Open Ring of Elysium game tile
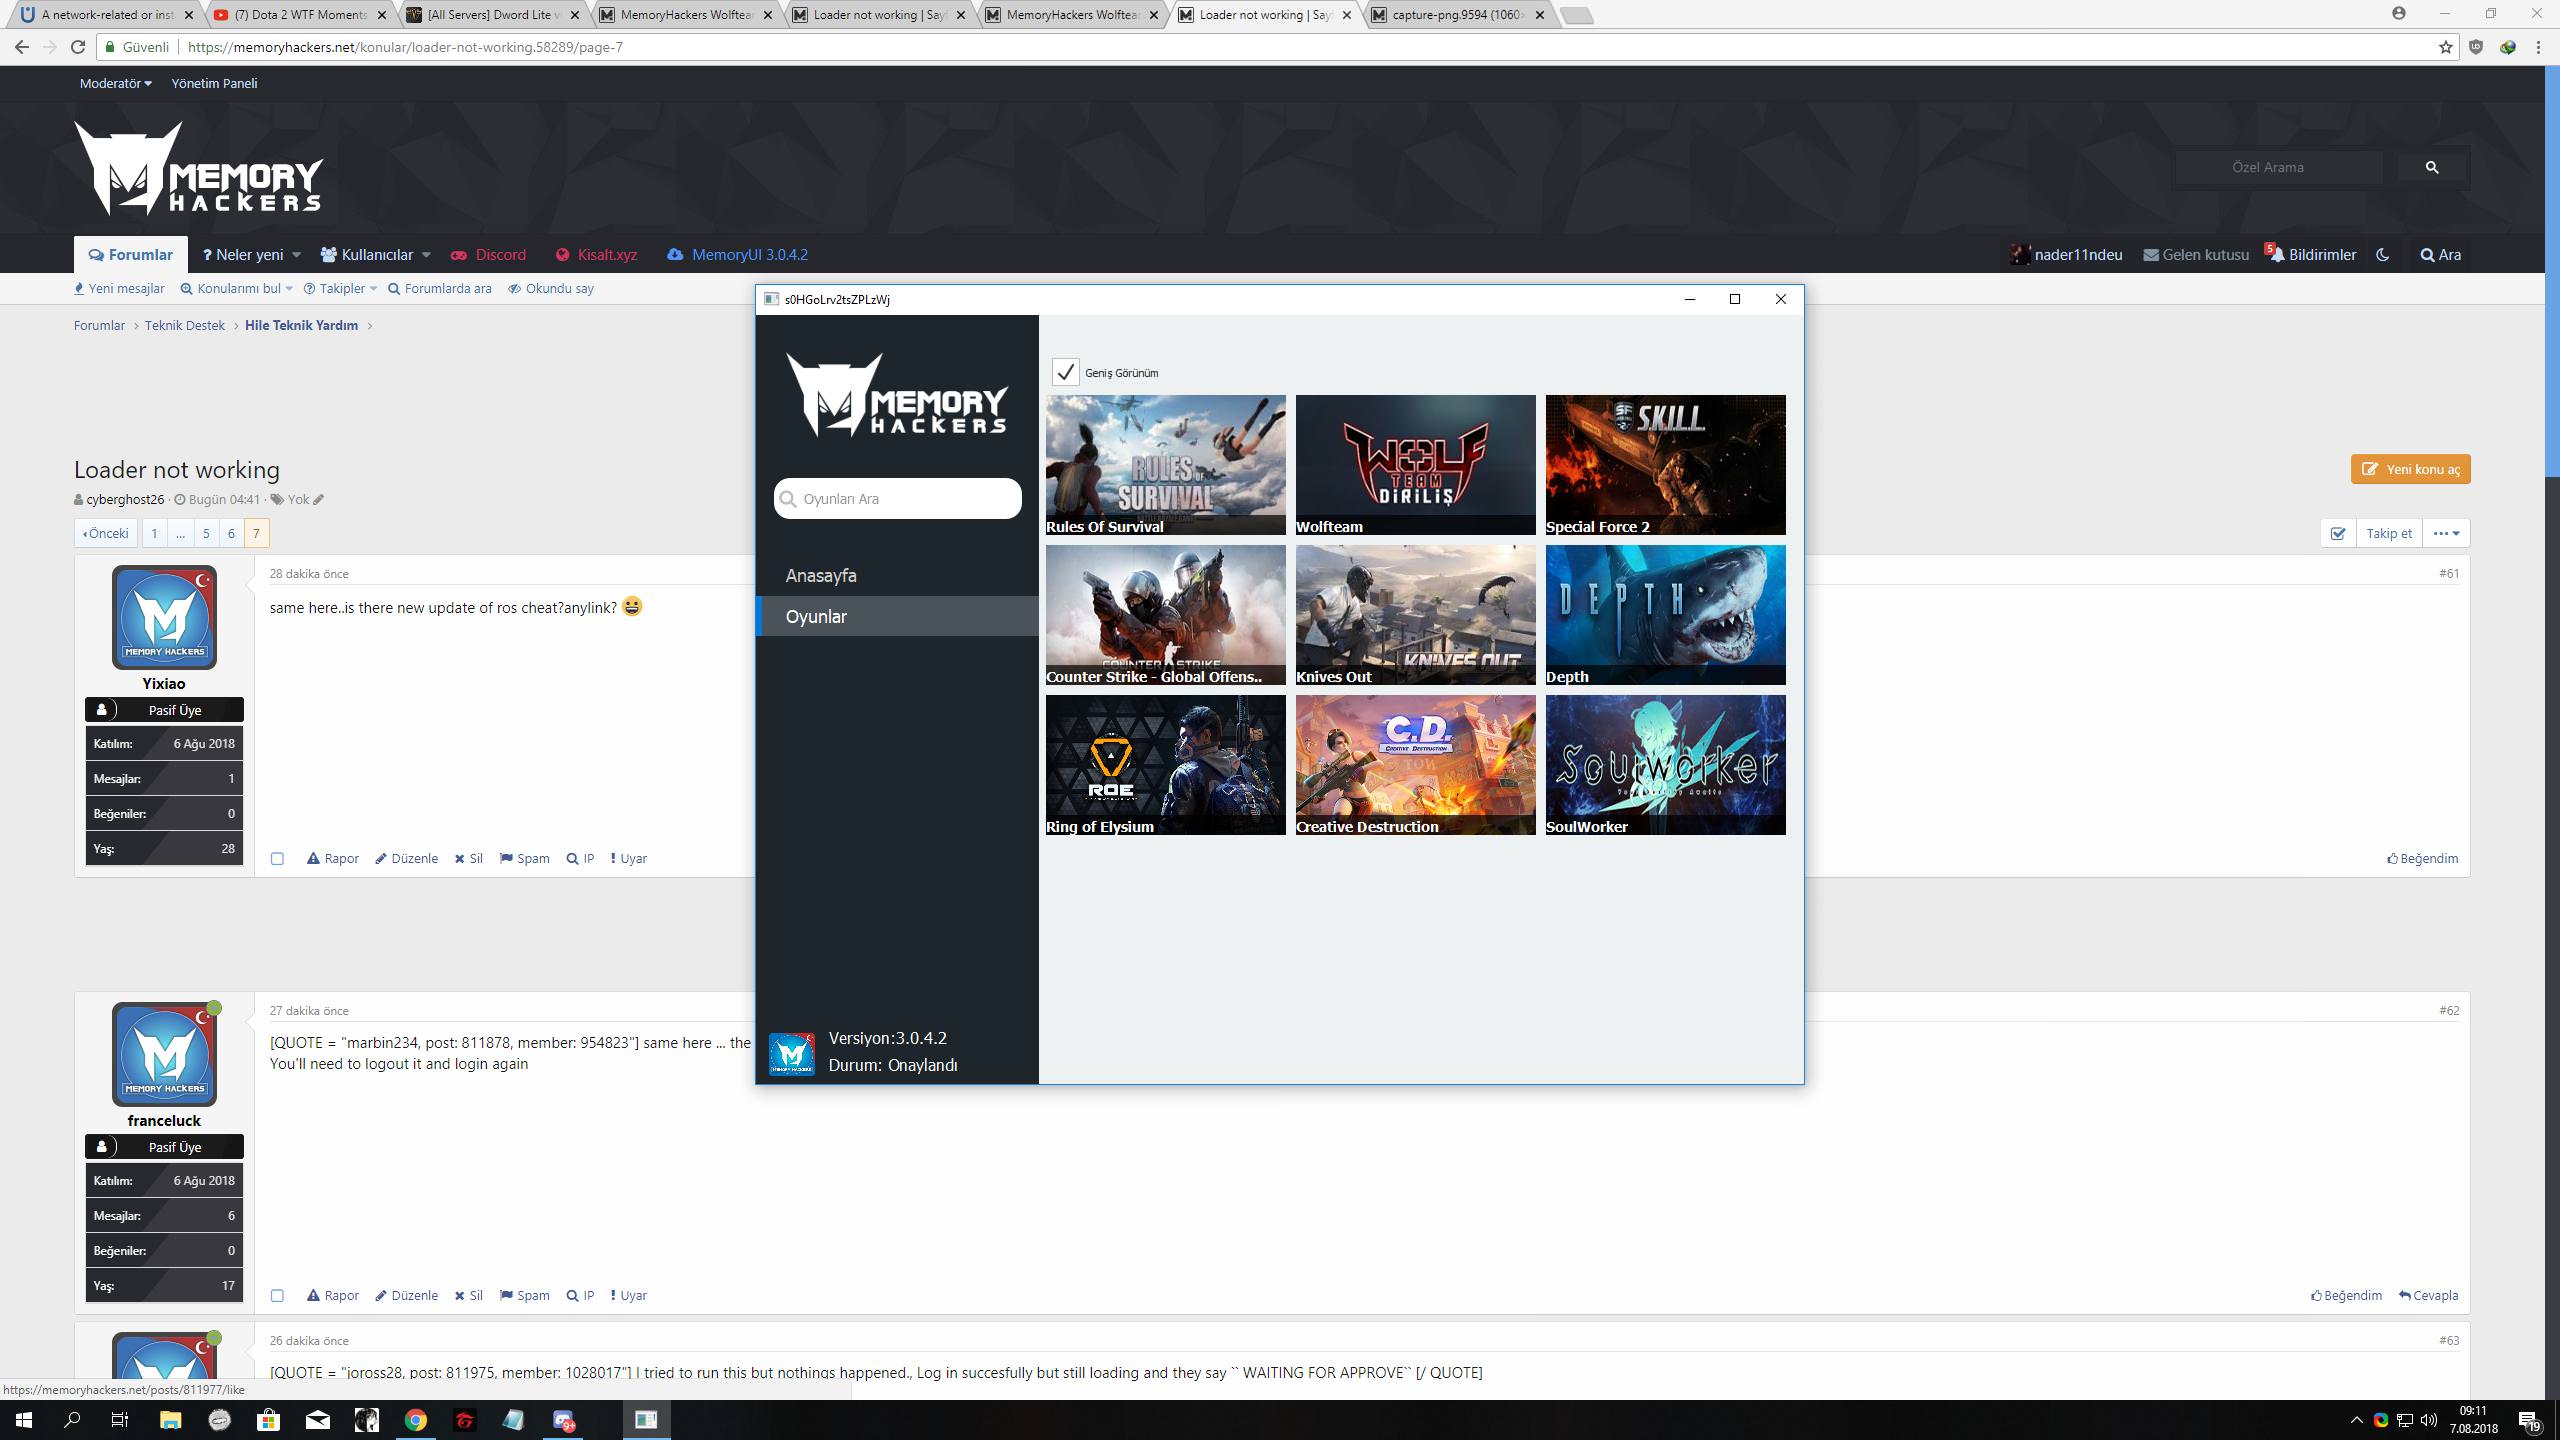The width and height of the screenshot is (2560, 1440). click(1166, 765)
